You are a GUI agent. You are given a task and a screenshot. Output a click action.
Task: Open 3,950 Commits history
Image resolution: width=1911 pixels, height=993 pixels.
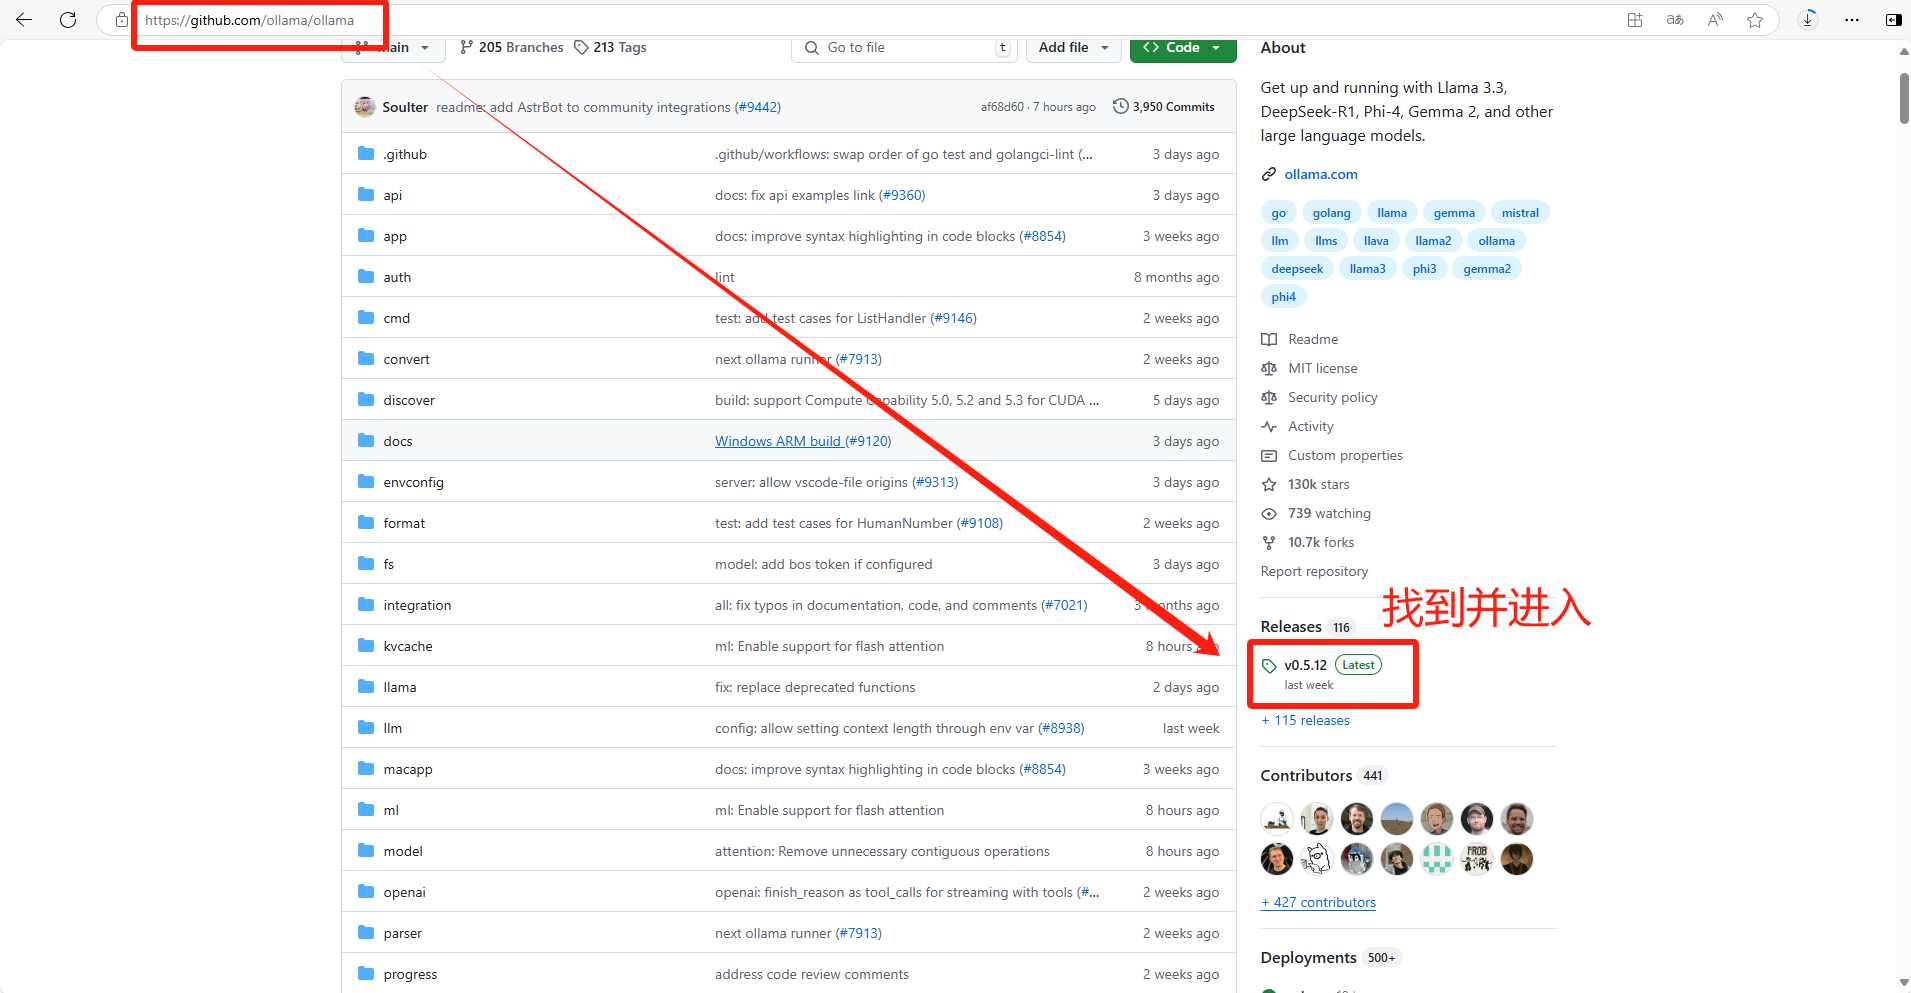1164,106
